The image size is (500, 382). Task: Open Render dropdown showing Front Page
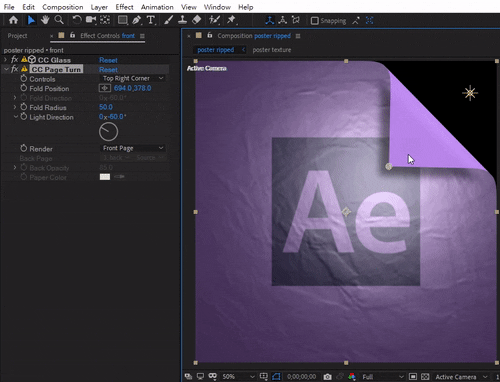point(133,148)
